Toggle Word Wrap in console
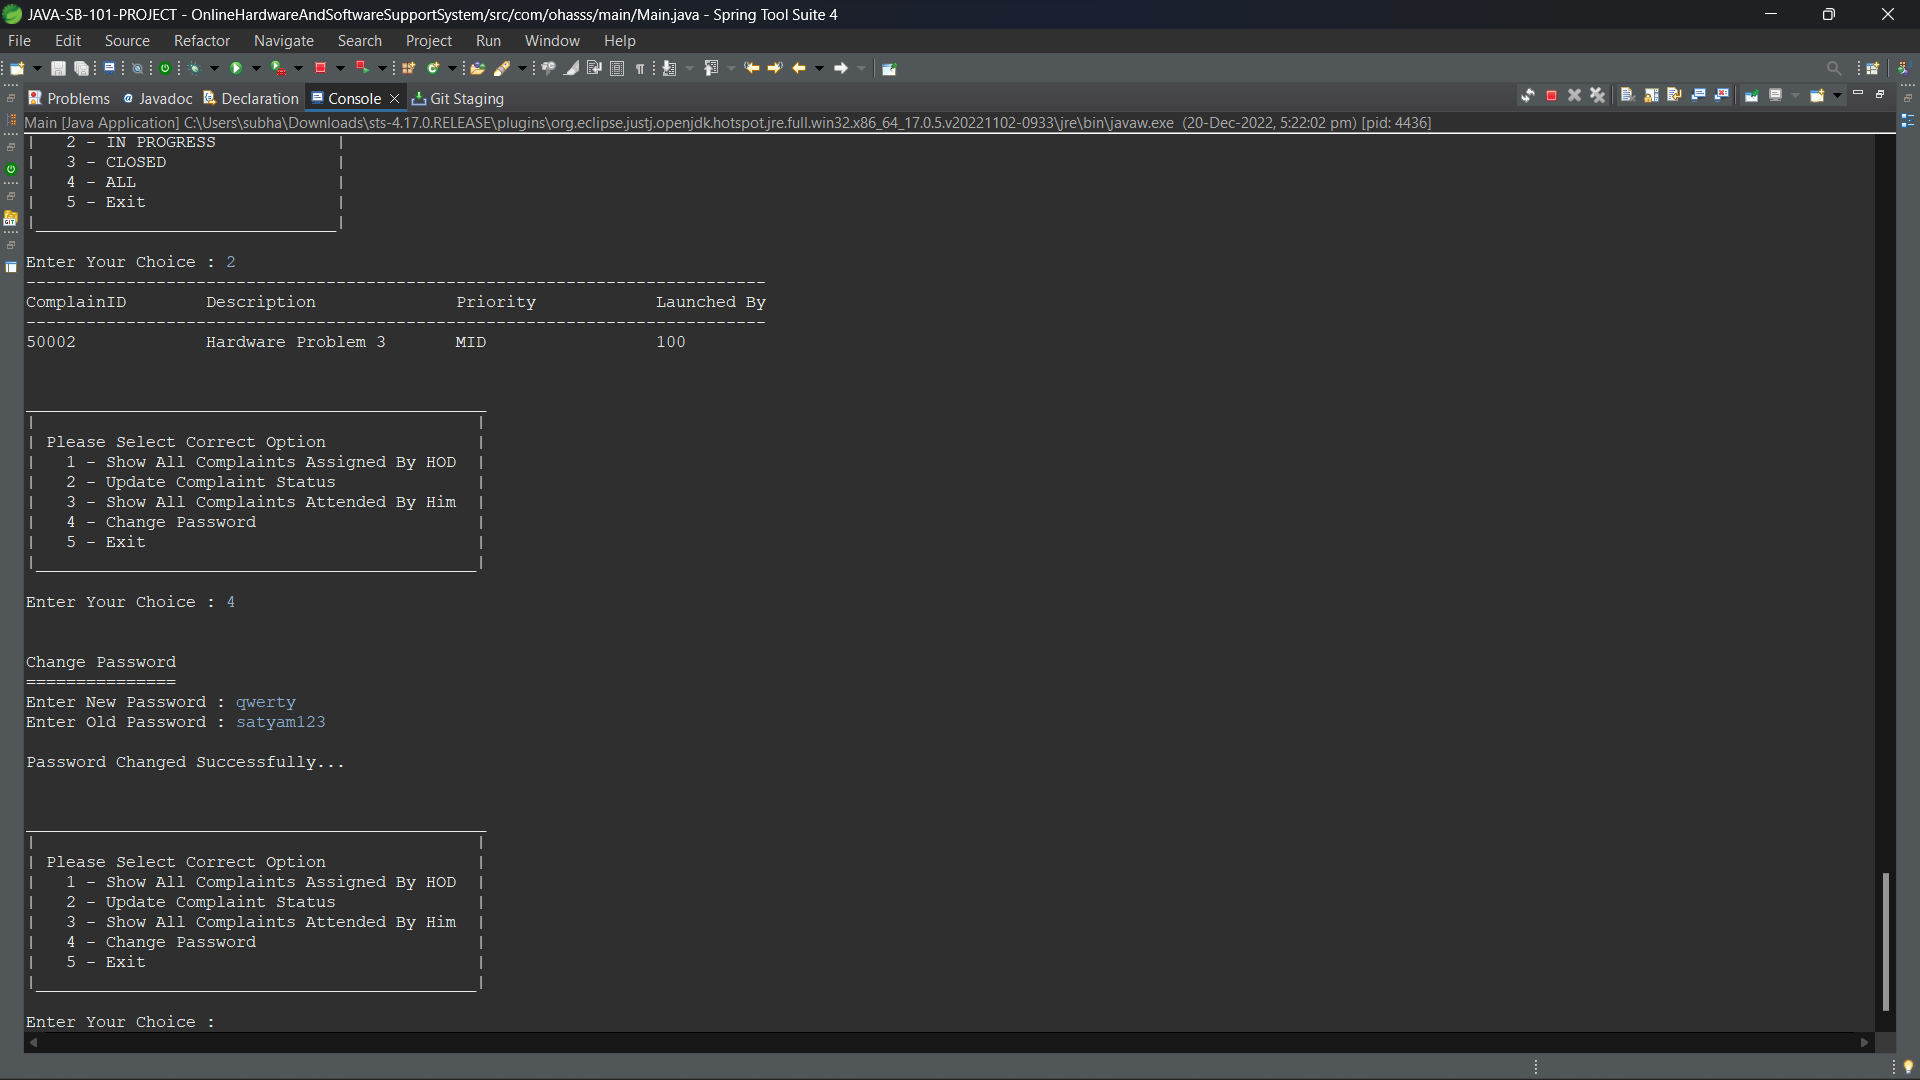 (x=1674, y=96)
